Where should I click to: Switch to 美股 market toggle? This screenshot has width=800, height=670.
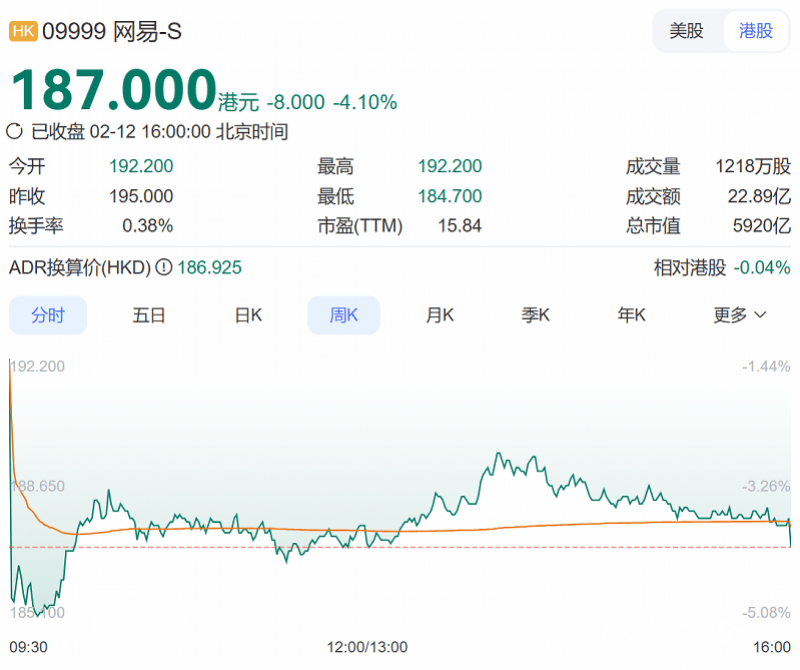click(x=686, y=31)
